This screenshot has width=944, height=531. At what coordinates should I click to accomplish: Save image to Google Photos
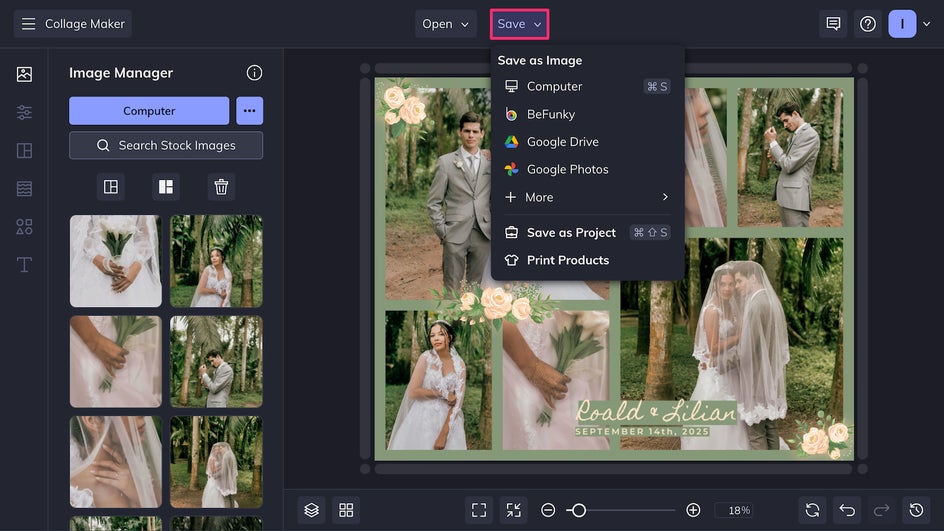(x=587, y=169)
